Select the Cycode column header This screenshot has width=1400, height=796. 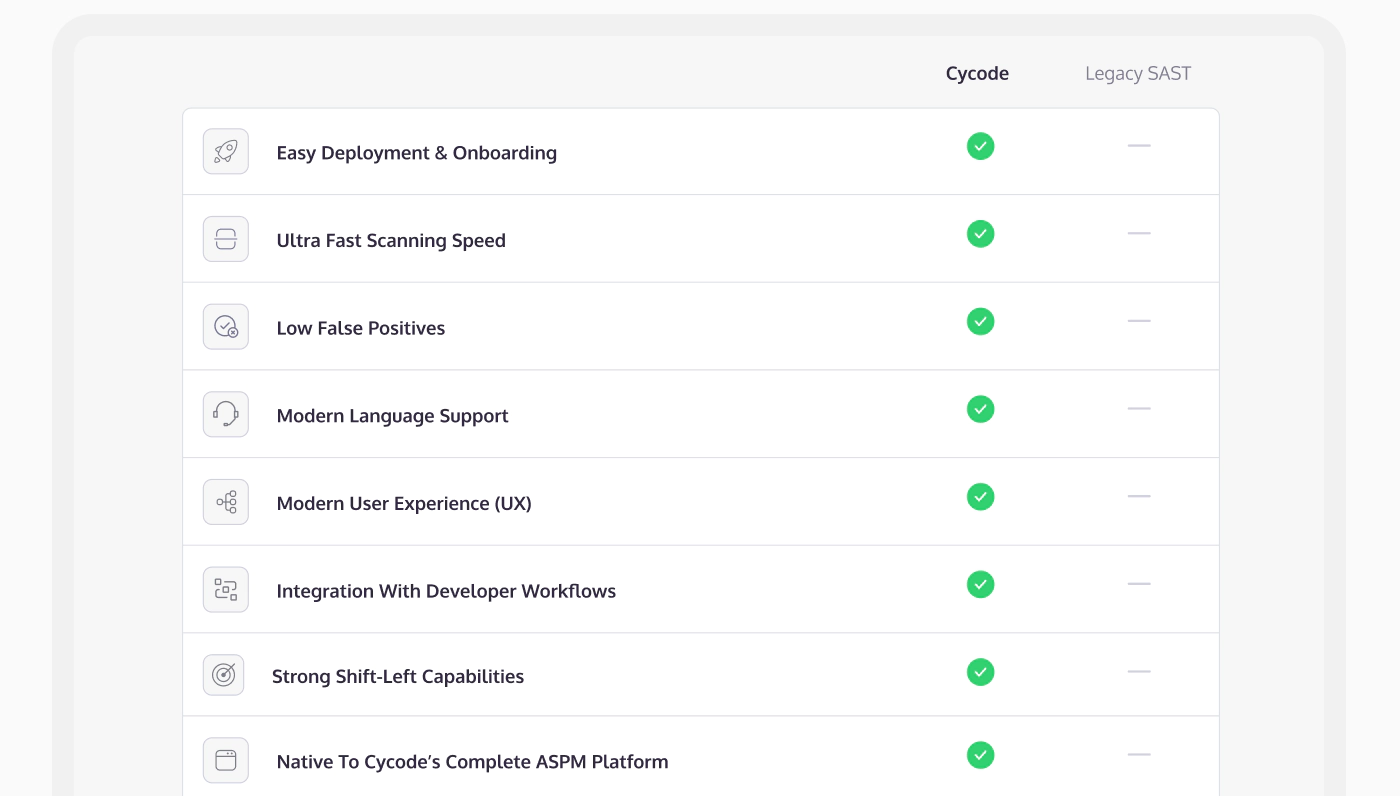(977, 74)
